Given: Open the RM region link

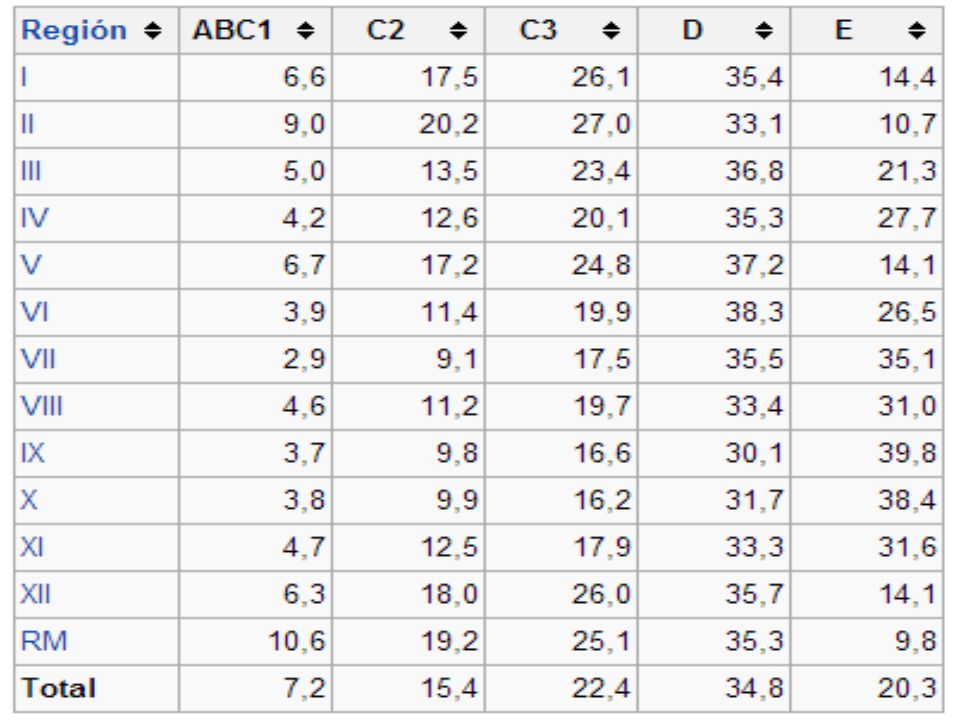Looking at the screenshot, I should (x=44, y=641).
